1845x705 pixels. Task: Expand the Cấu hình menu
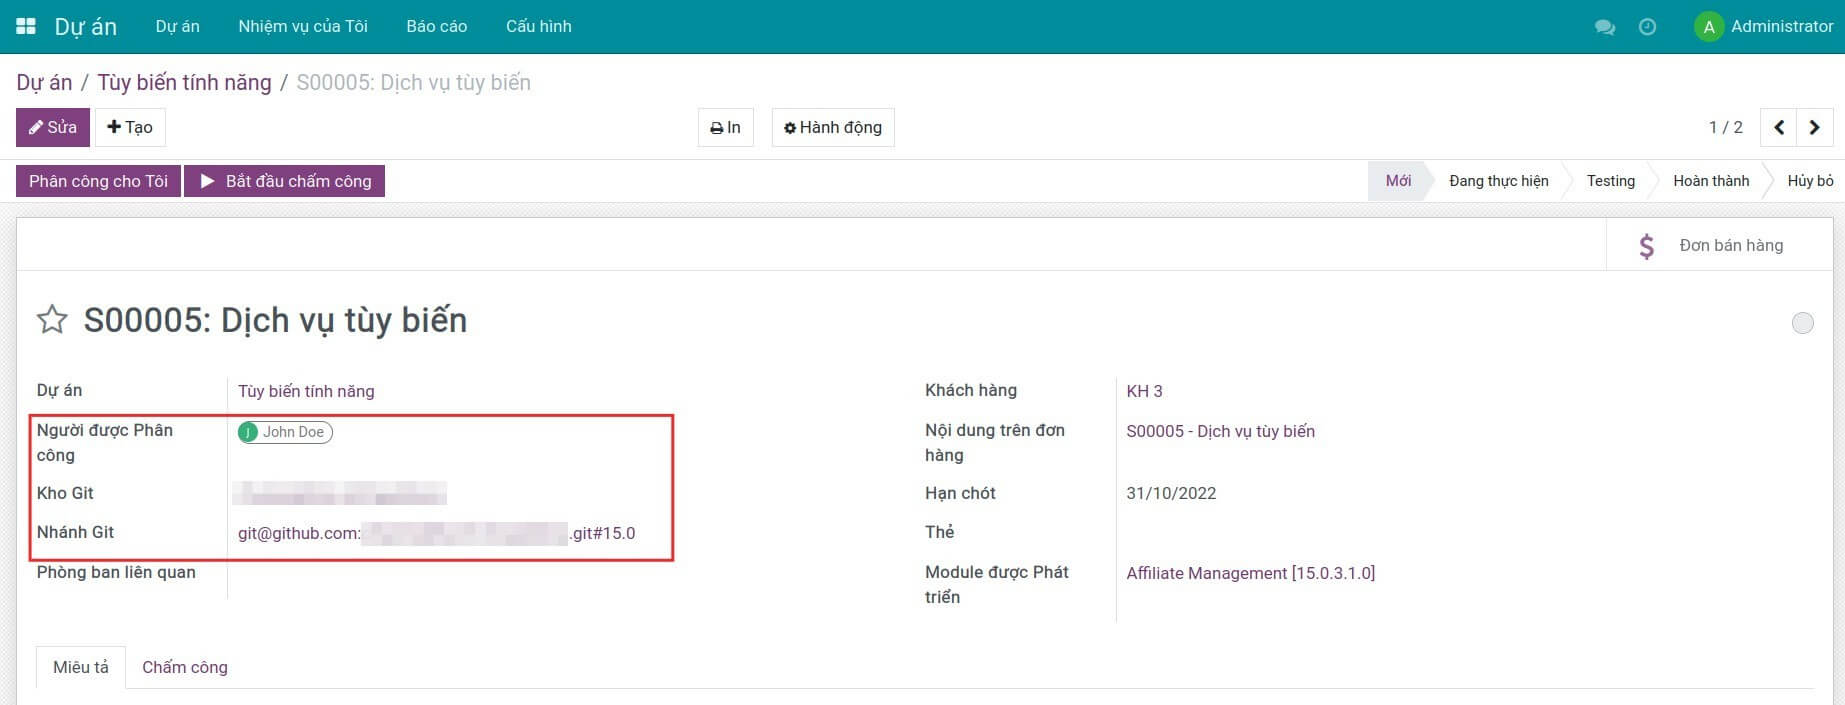538,26
